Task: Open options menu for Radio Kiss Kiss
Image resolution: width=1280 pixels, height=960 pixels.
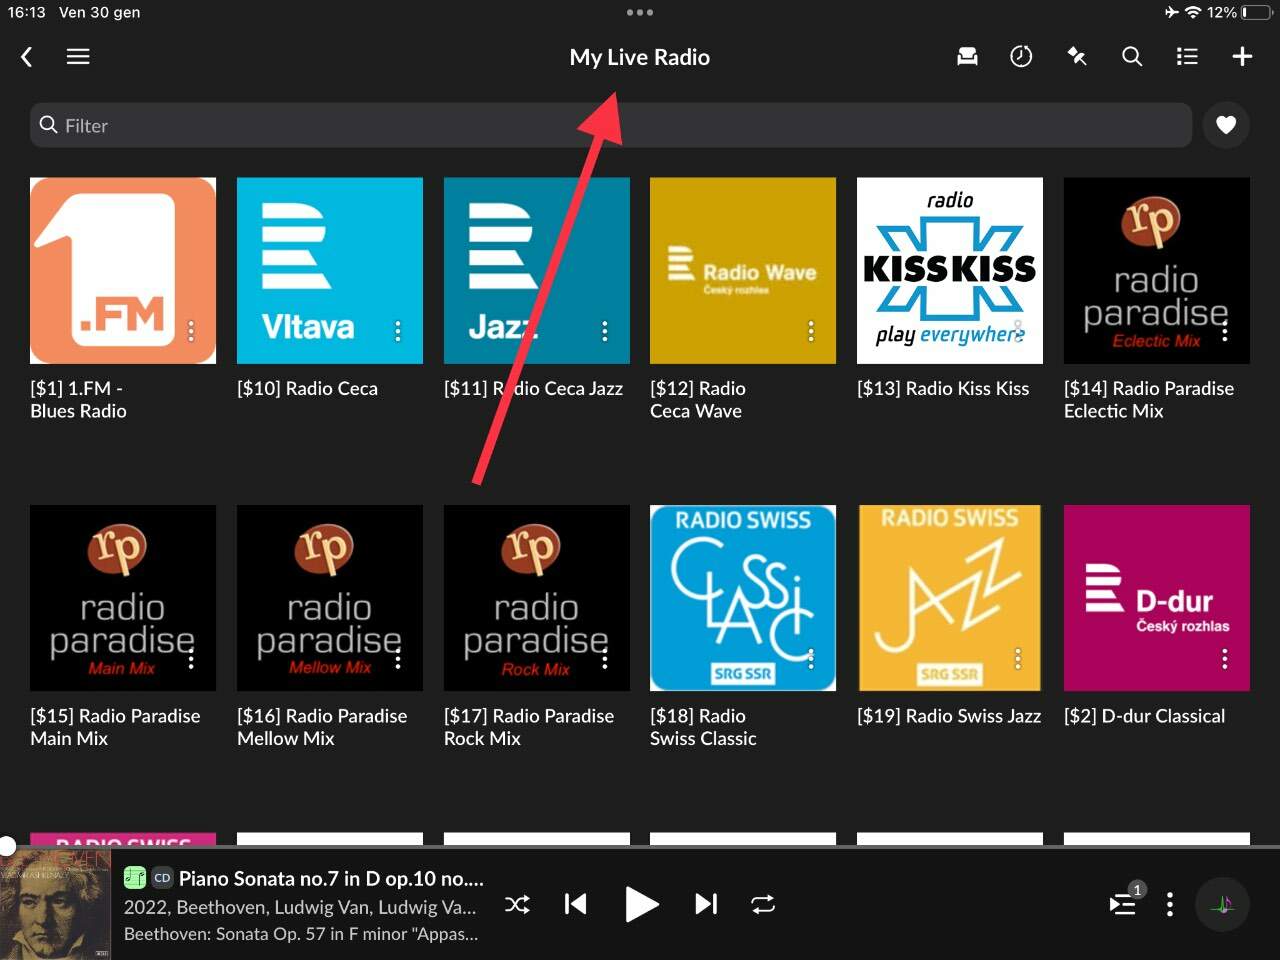Action: (1018, 331)
